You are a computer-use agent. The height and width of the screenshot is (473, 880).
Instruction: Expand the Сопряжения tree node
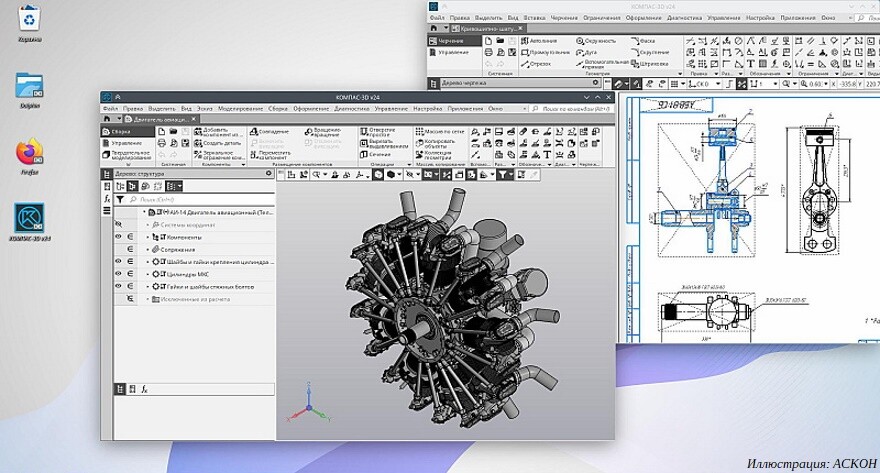tap(147, 250)
